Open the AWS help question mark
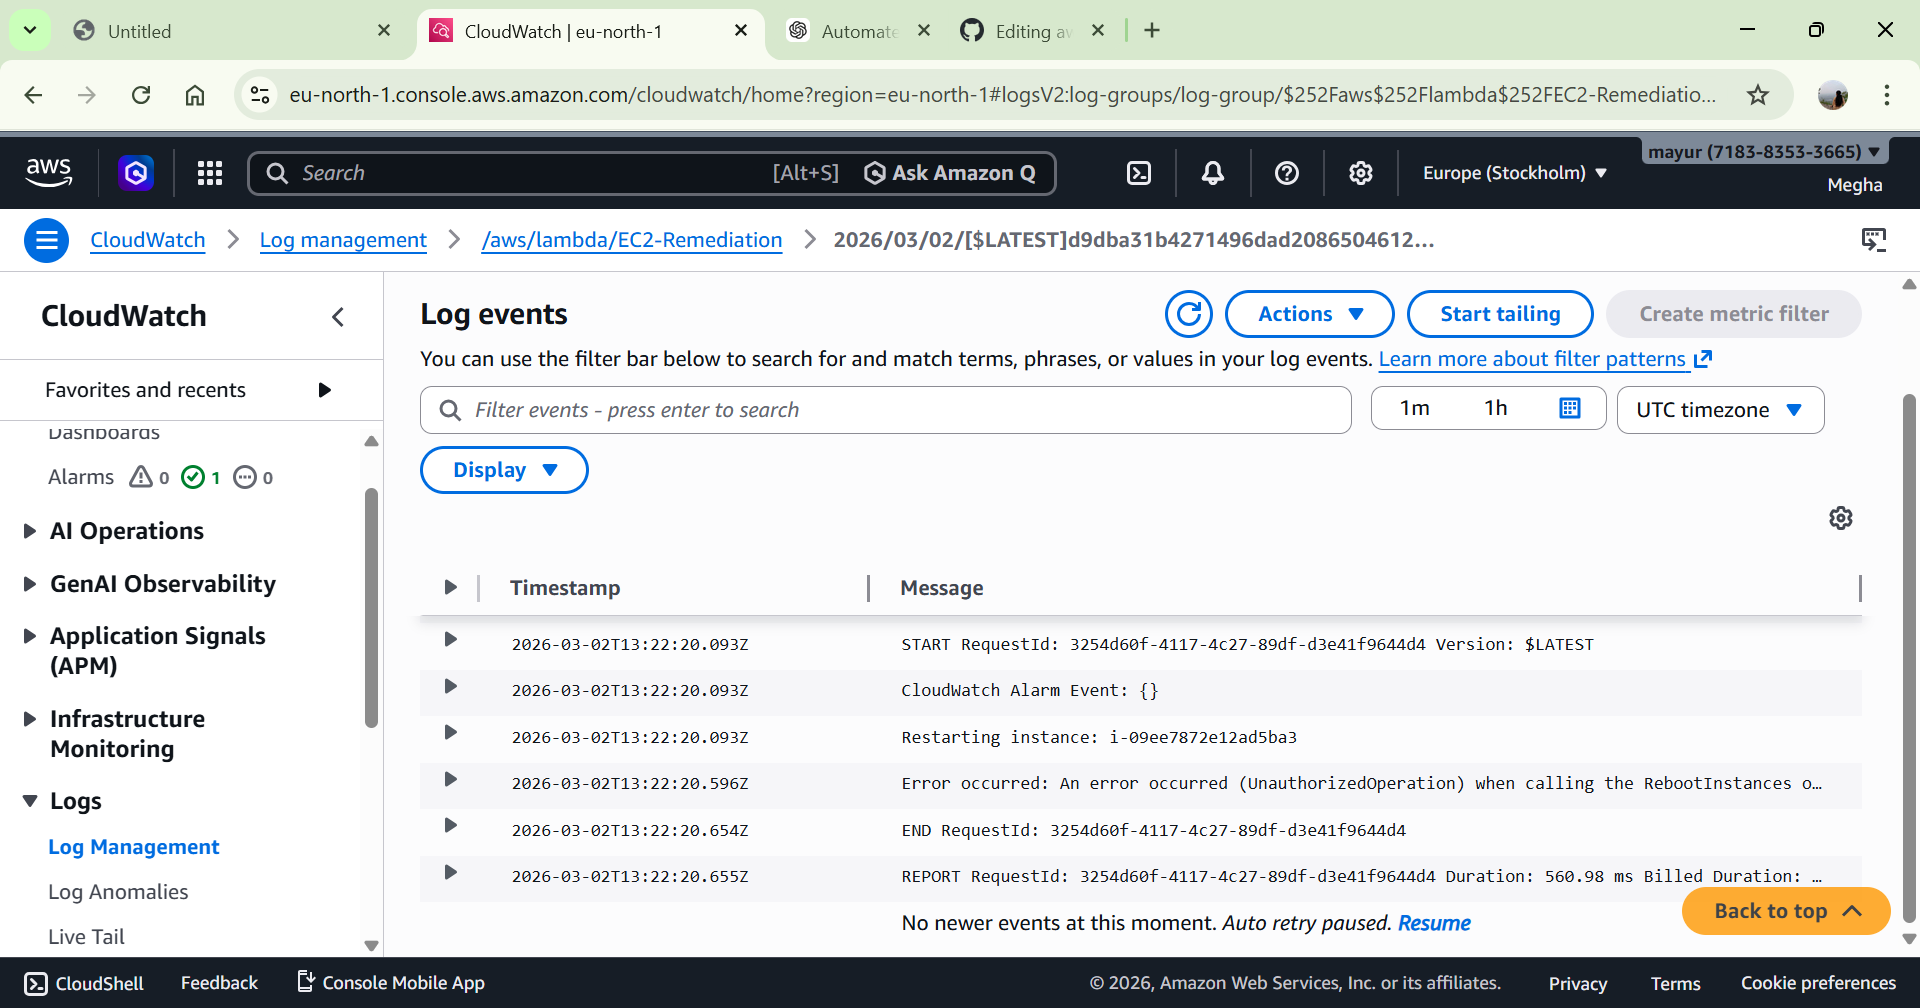Image resolution: width=1920 pixels, height=1008 pixels. pyautogui.click(x=1287, y=173)
